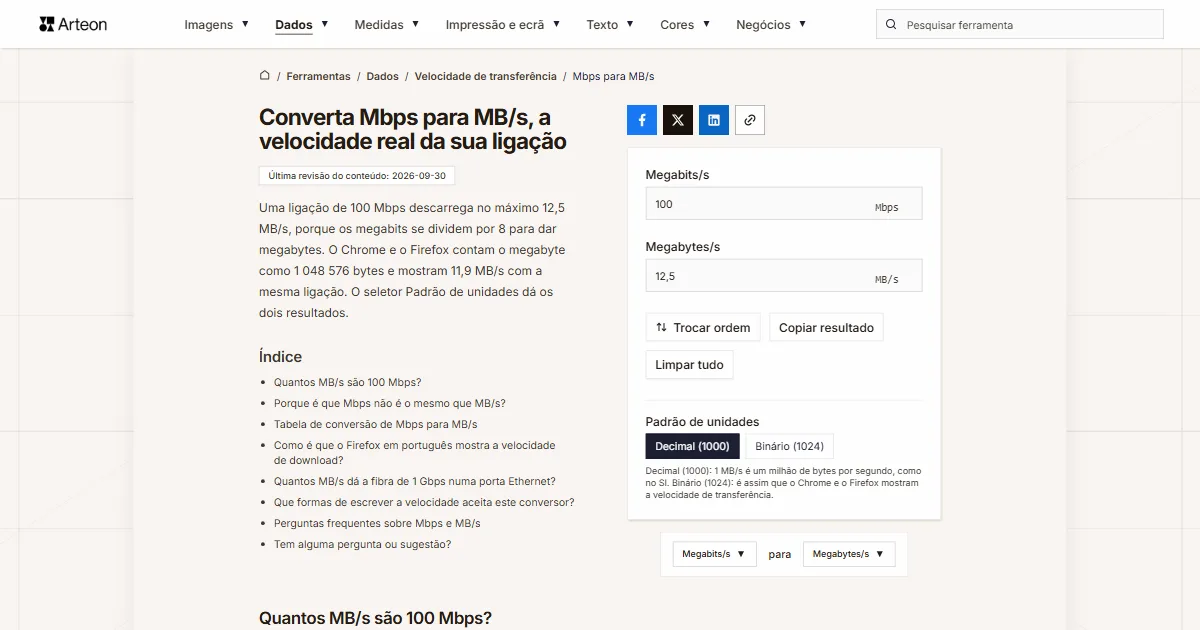This screenshot has height=630, width=1200.
Task: Click Limpar tudo button
Action: tap(689, 365)
